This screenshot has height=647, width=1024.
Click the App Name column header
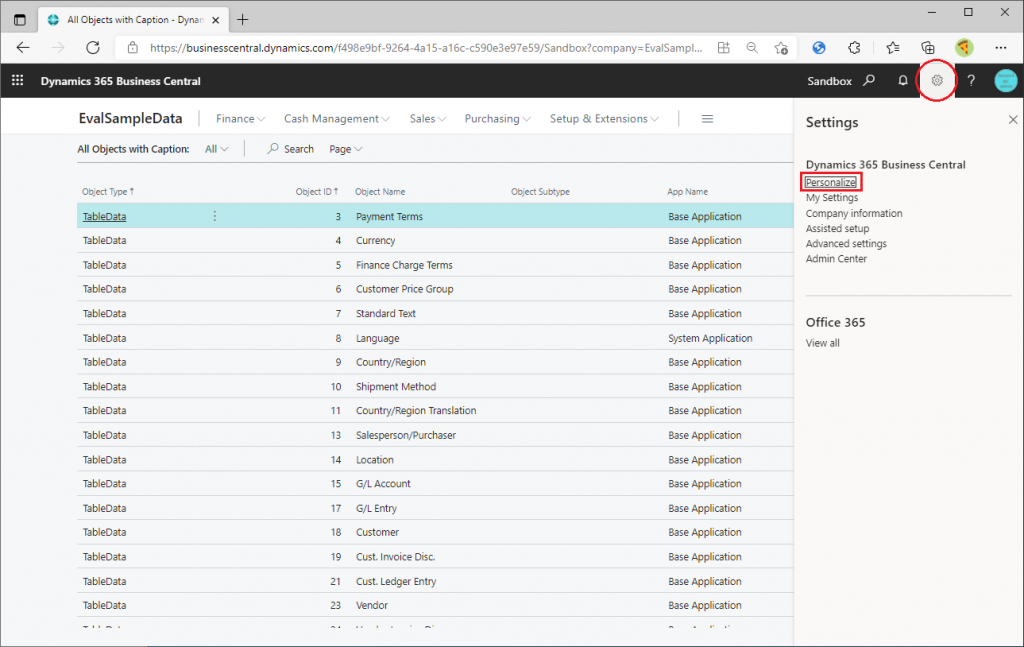[687, 191]
